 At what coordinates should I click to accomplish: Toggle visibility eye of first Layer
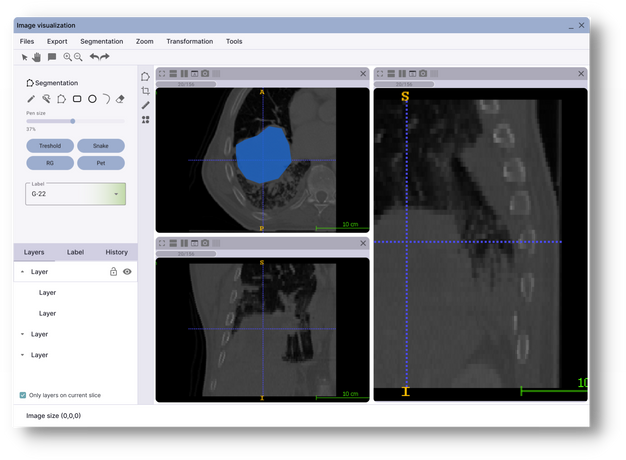(x=127, y=272)
